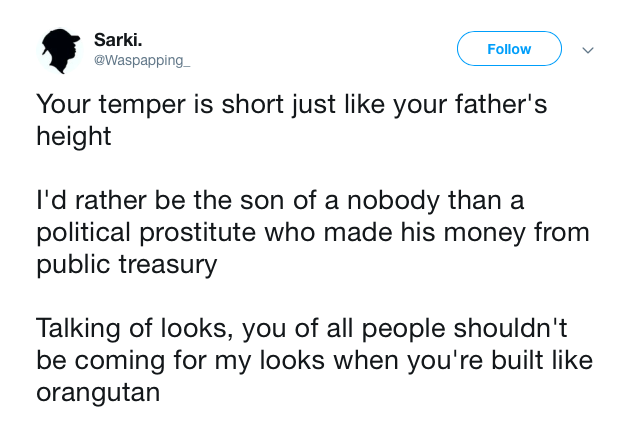Open the tweet via "Talking of looks" line
Image resolution: width=624 pixels, height=422 pixels.
click(302, 329)
